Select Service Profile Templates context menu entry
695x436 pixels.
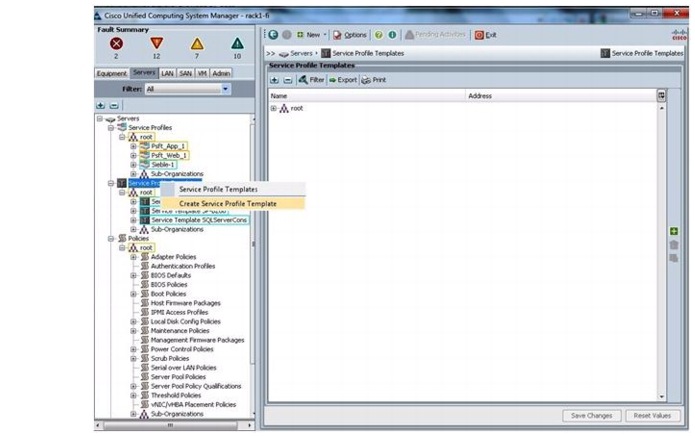(233, 189)
